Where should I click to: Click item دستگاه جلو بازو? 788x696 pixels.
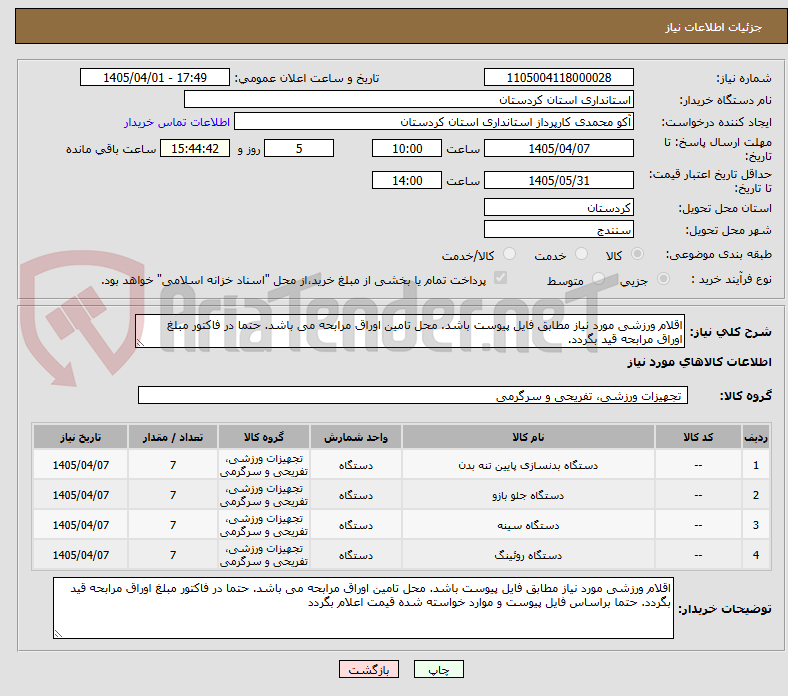point(528,495)
